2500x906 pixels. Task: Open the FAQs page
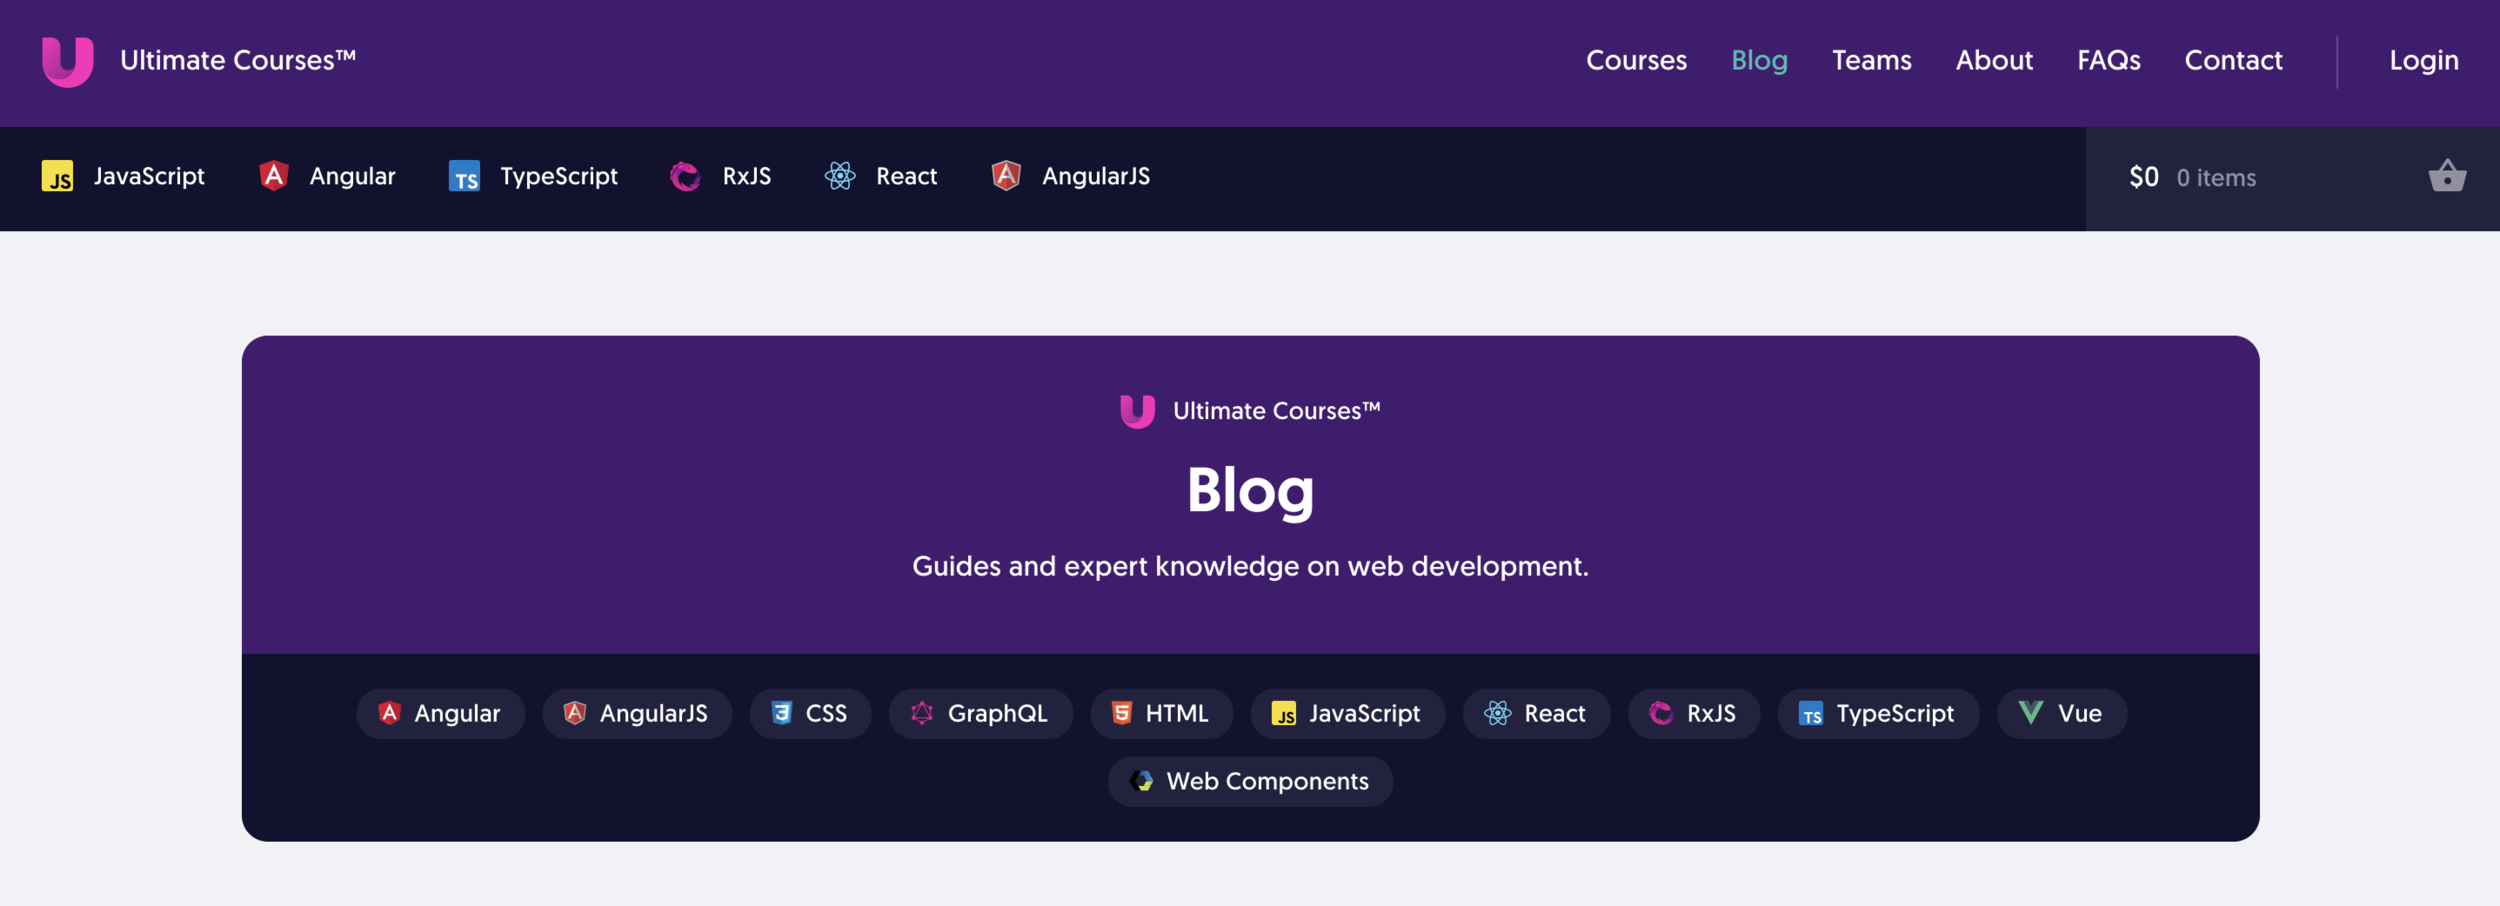[2108, 61]
